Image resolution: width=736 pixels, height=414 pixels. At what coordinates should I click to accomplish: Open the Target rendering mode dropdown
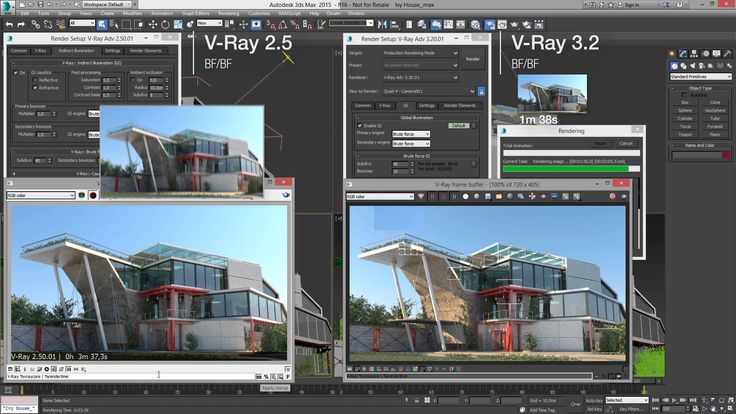(x=420, y=53)
